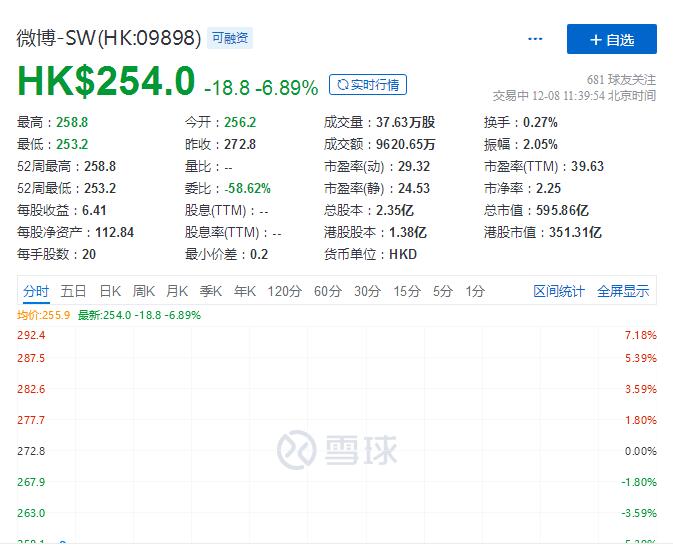Select the 季K chart tab

click(x=211, y=291)
